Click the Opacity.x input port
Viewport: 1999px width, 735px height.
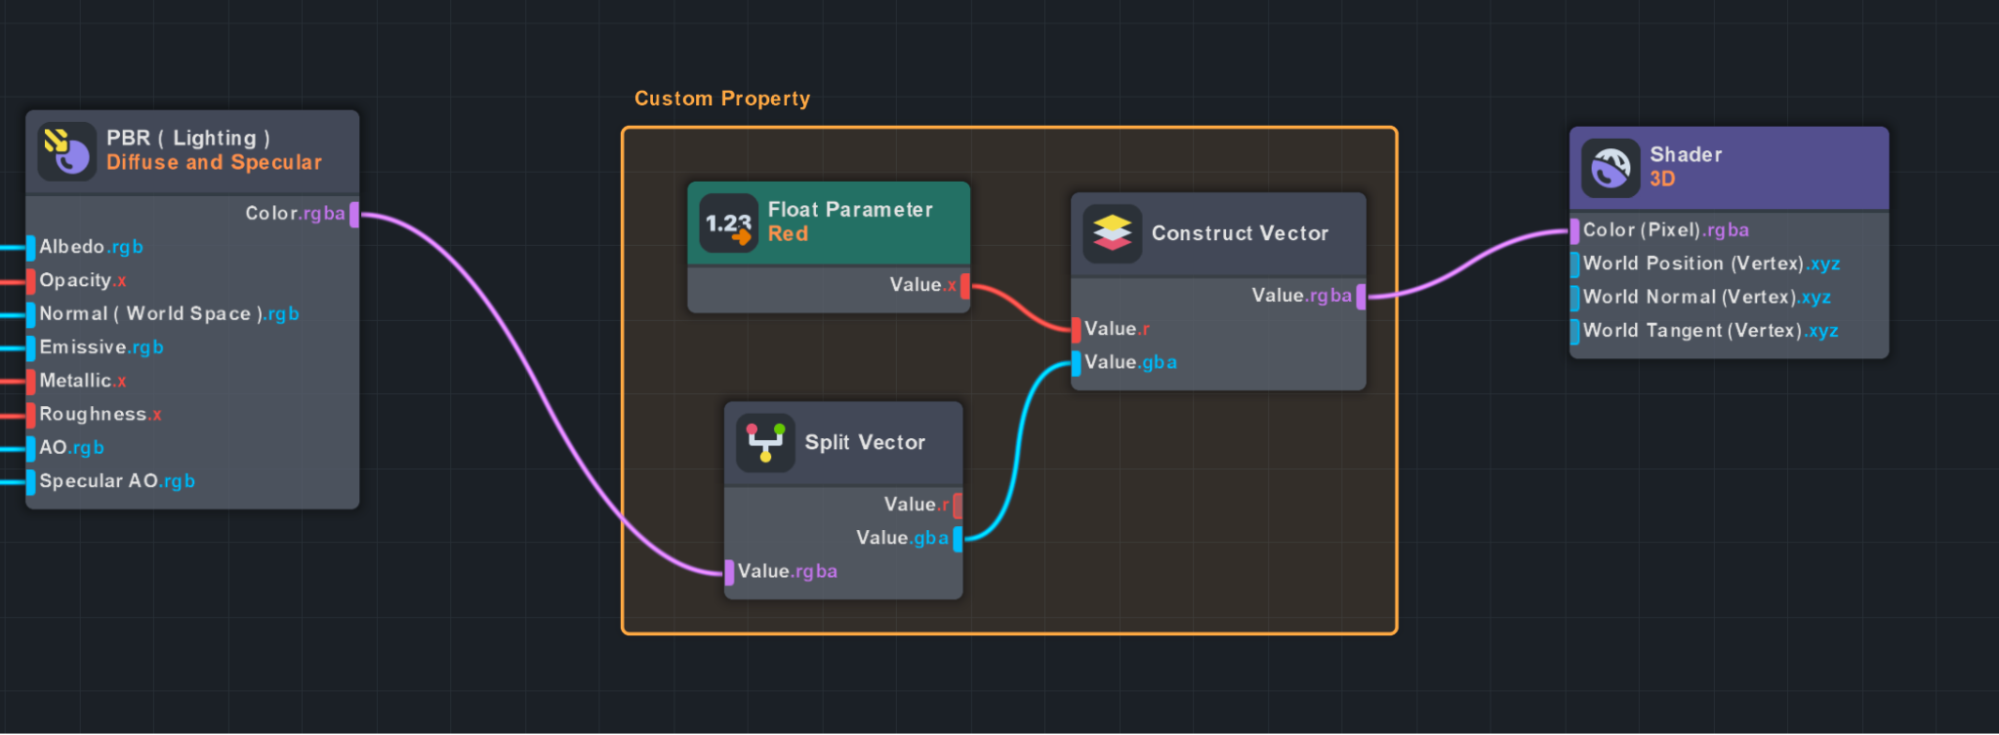coord(31,281)
